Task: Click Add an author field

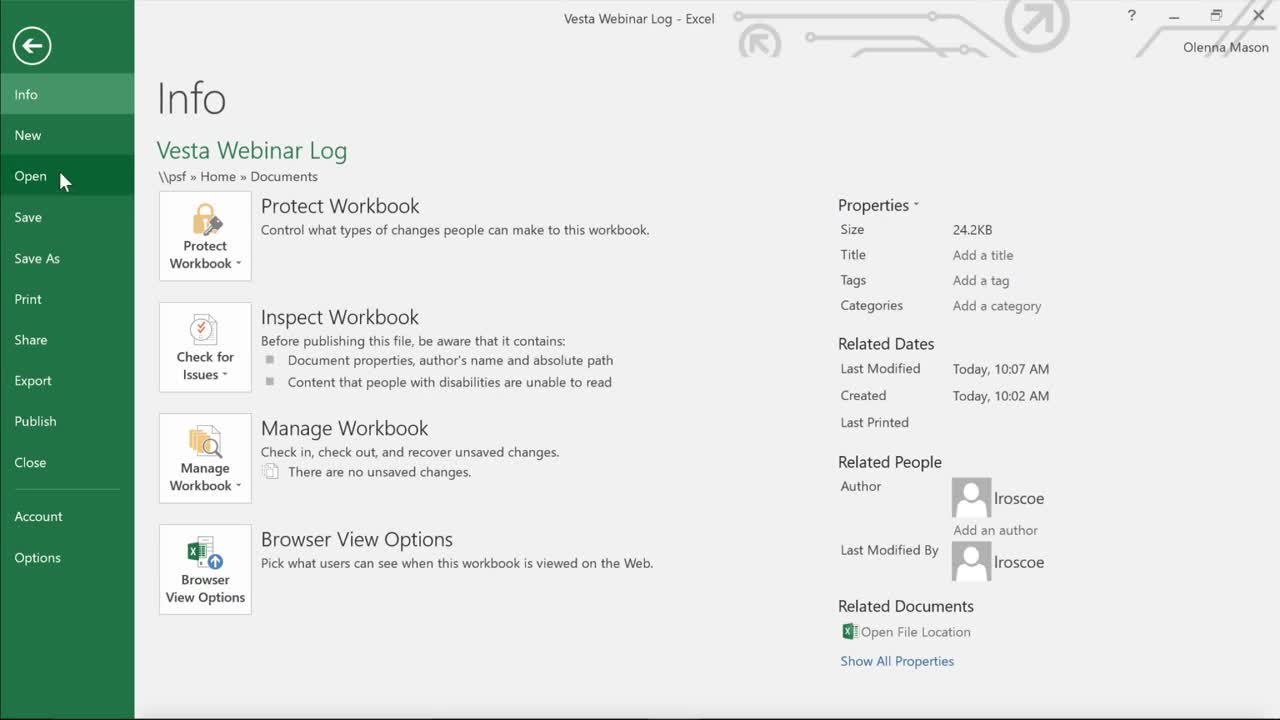Action: point(995,530)
